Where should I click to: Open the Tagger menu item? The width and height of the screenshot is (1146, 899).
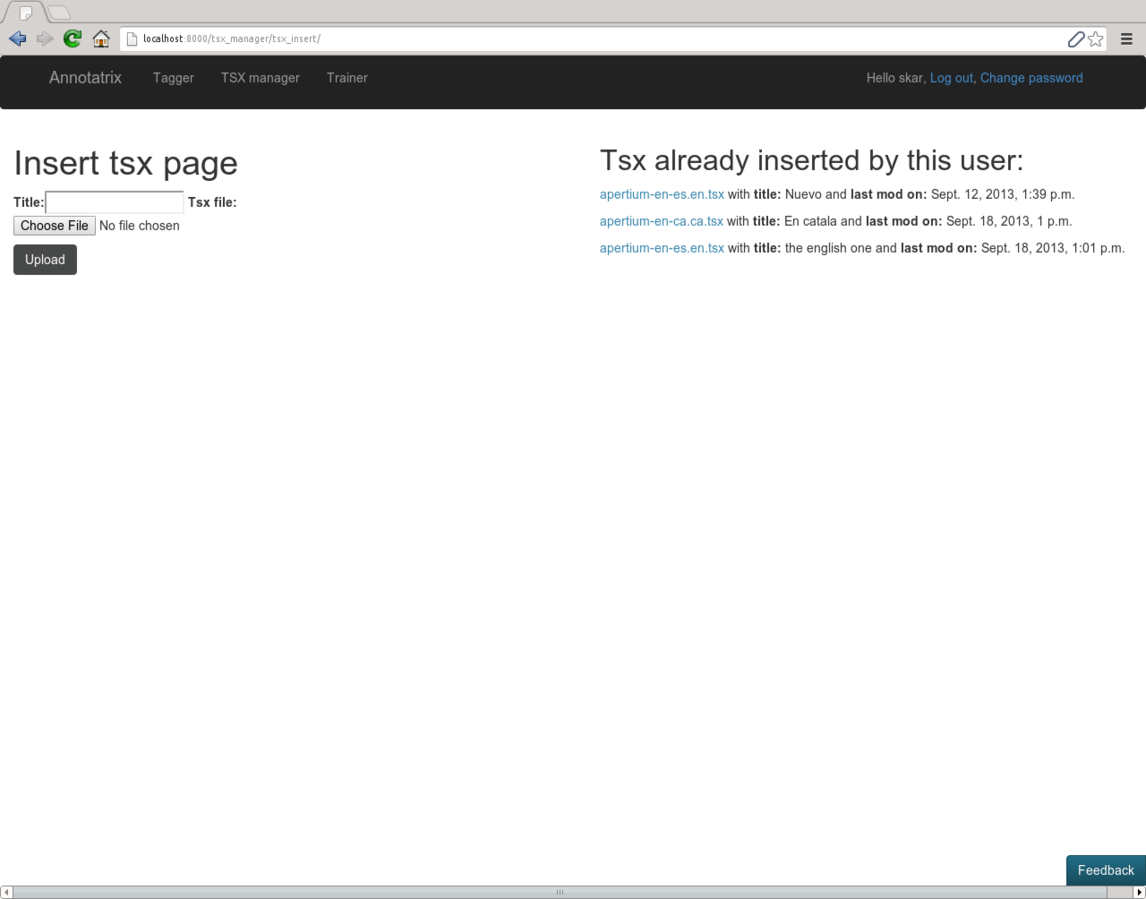(173, 78)
